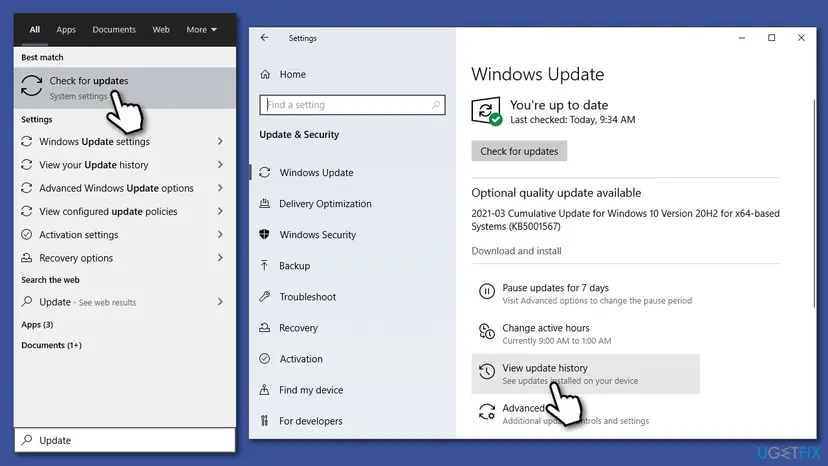Maximize the Settings window
Screen dimensions: 828x466
point(771,38)
